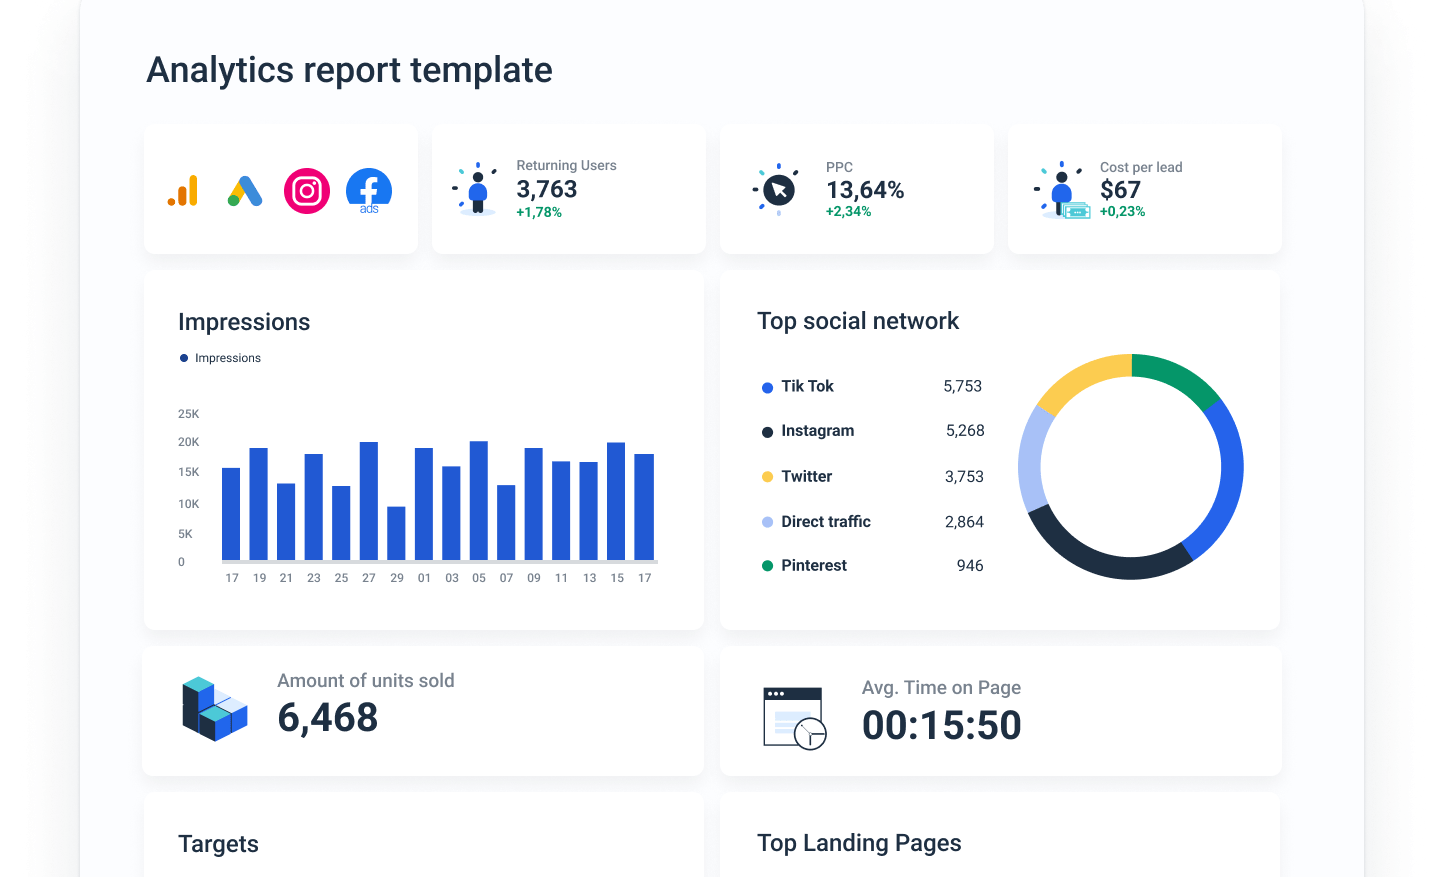Click the Google Analytics icon

click(x=183, y=190)
